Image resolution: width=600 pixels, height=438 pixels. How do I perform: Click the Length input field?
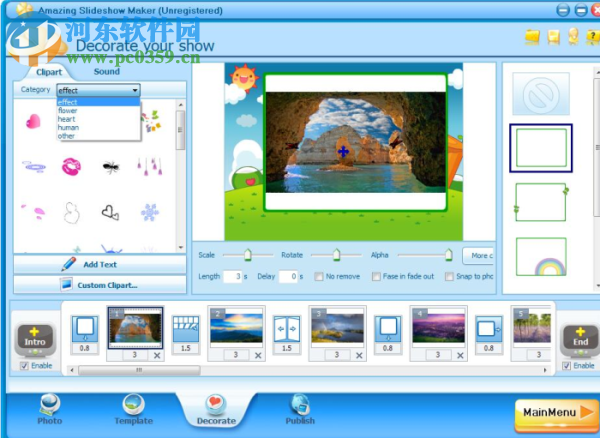[x=233, y=276]
